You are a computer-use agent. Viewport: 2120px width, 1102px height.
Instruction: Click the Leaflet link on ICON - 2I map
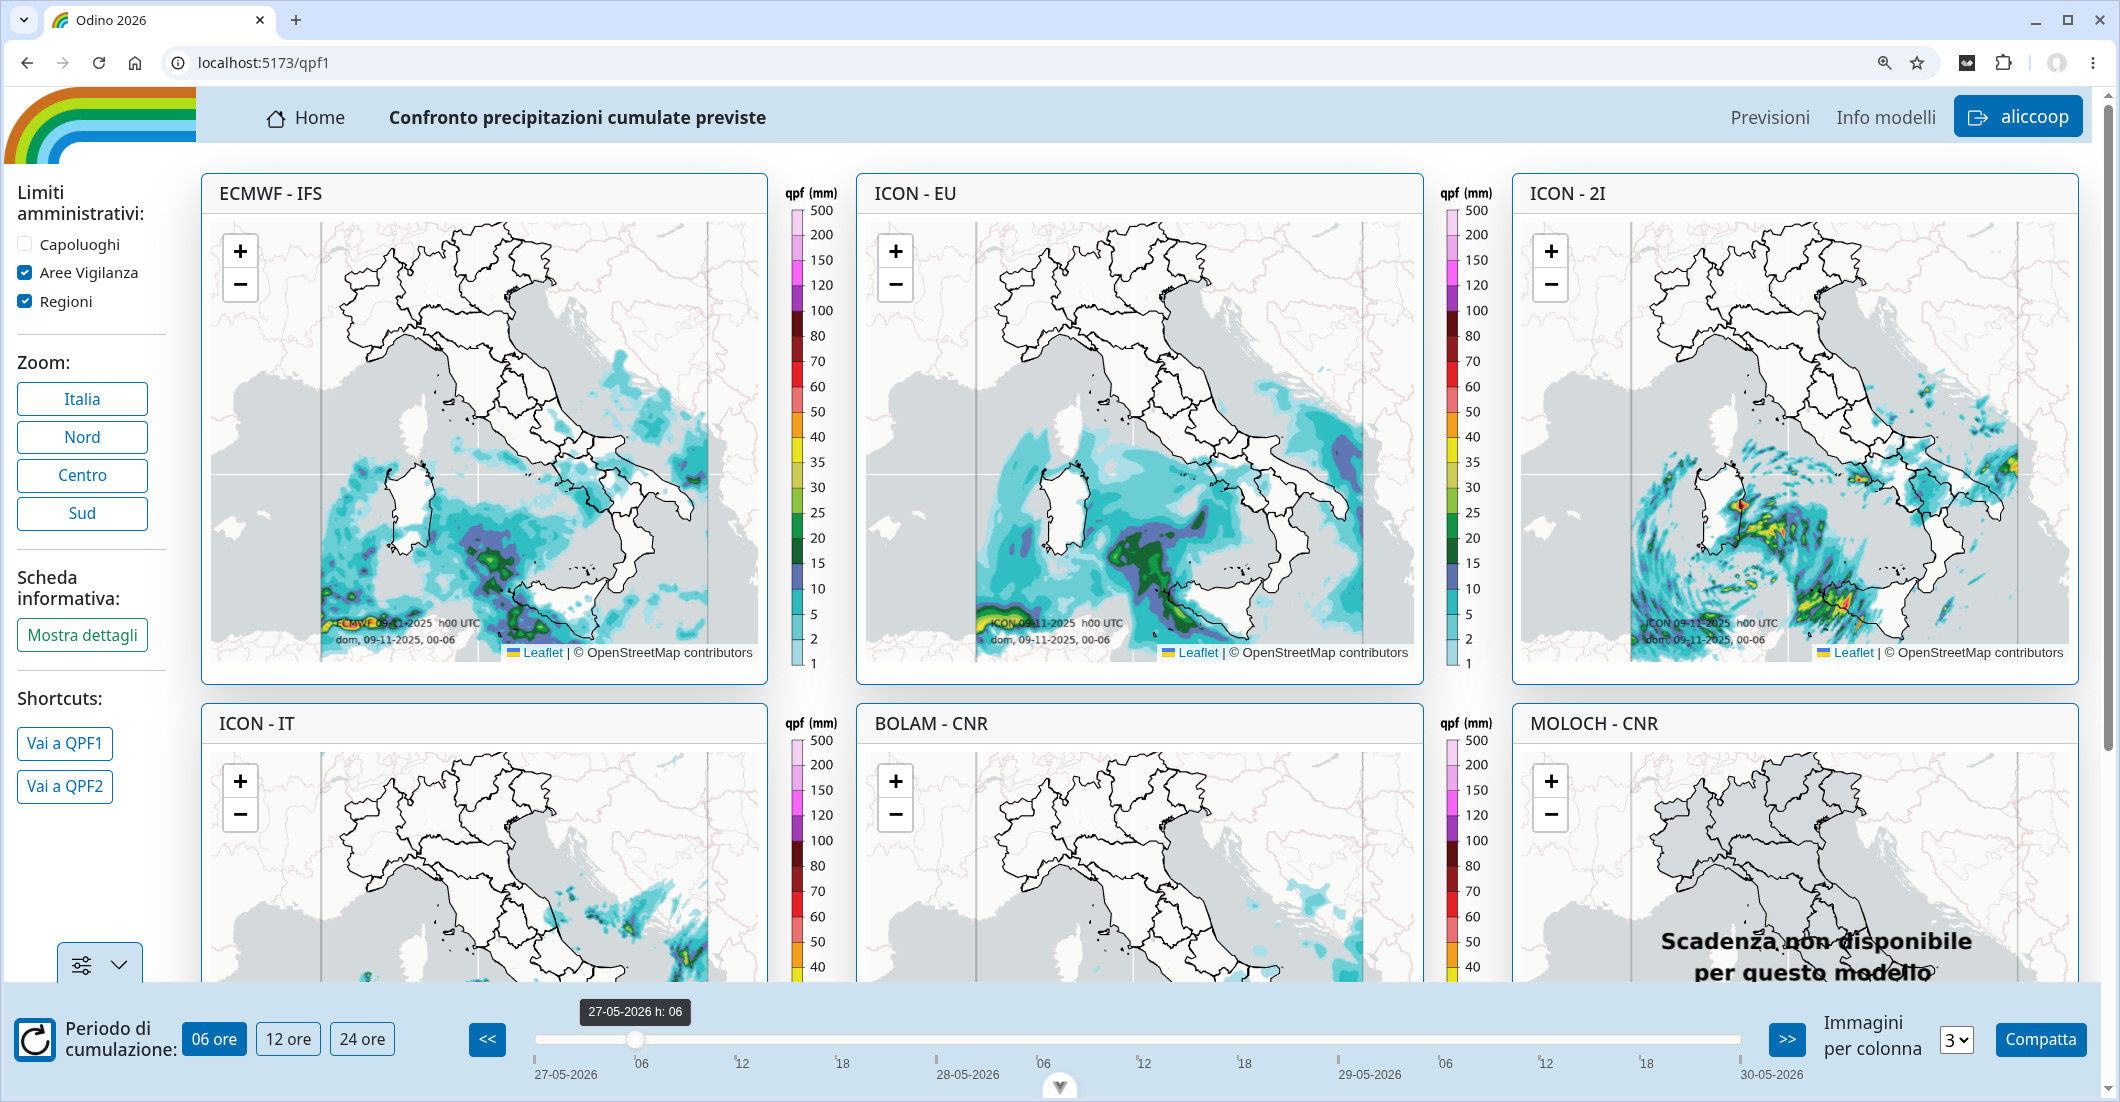click(x=1853, y=653)
